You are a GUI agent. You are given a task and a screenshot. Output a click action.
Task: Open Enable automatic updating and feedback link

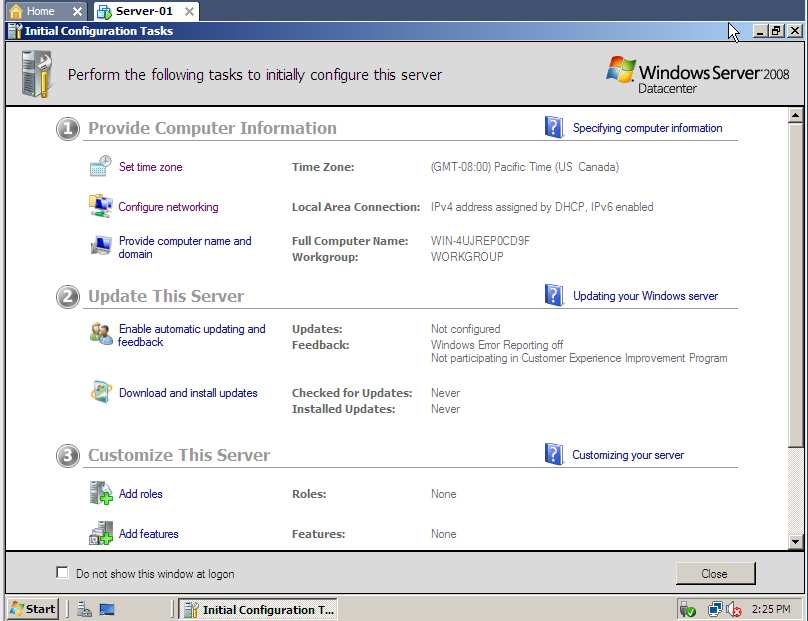192,335
